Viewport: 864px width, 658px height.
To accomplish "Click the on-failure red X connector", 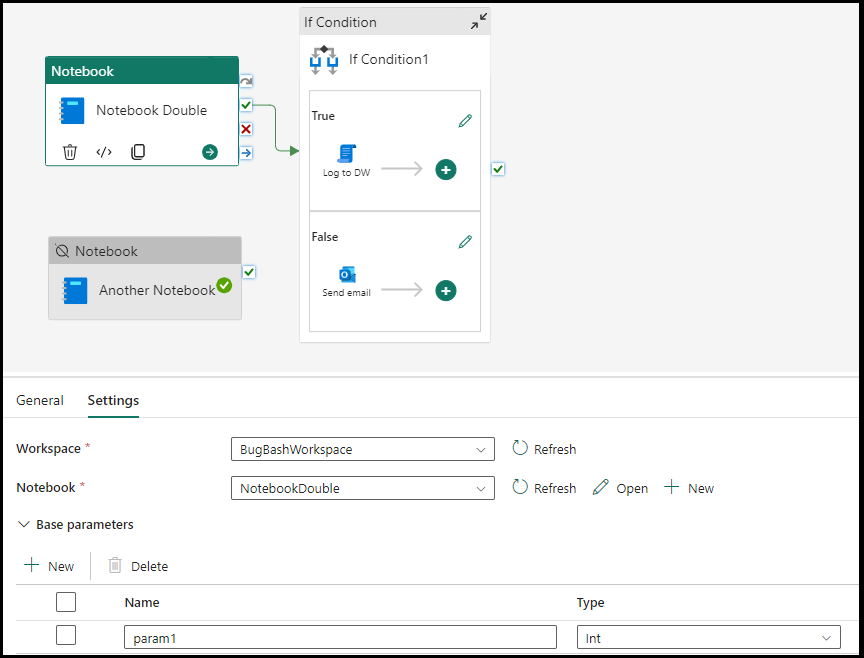I will pos(246,128).
